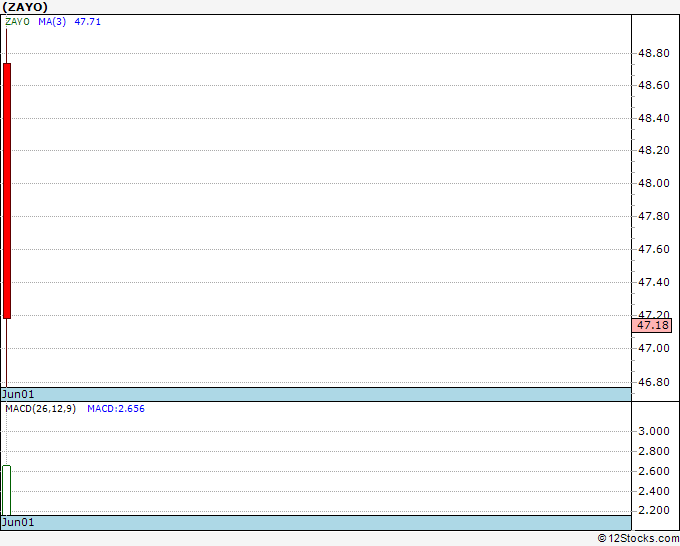Viewport: 680px width, 546px height.
Task: Click the Jun01 date under price chart
Action: point(18,394)
